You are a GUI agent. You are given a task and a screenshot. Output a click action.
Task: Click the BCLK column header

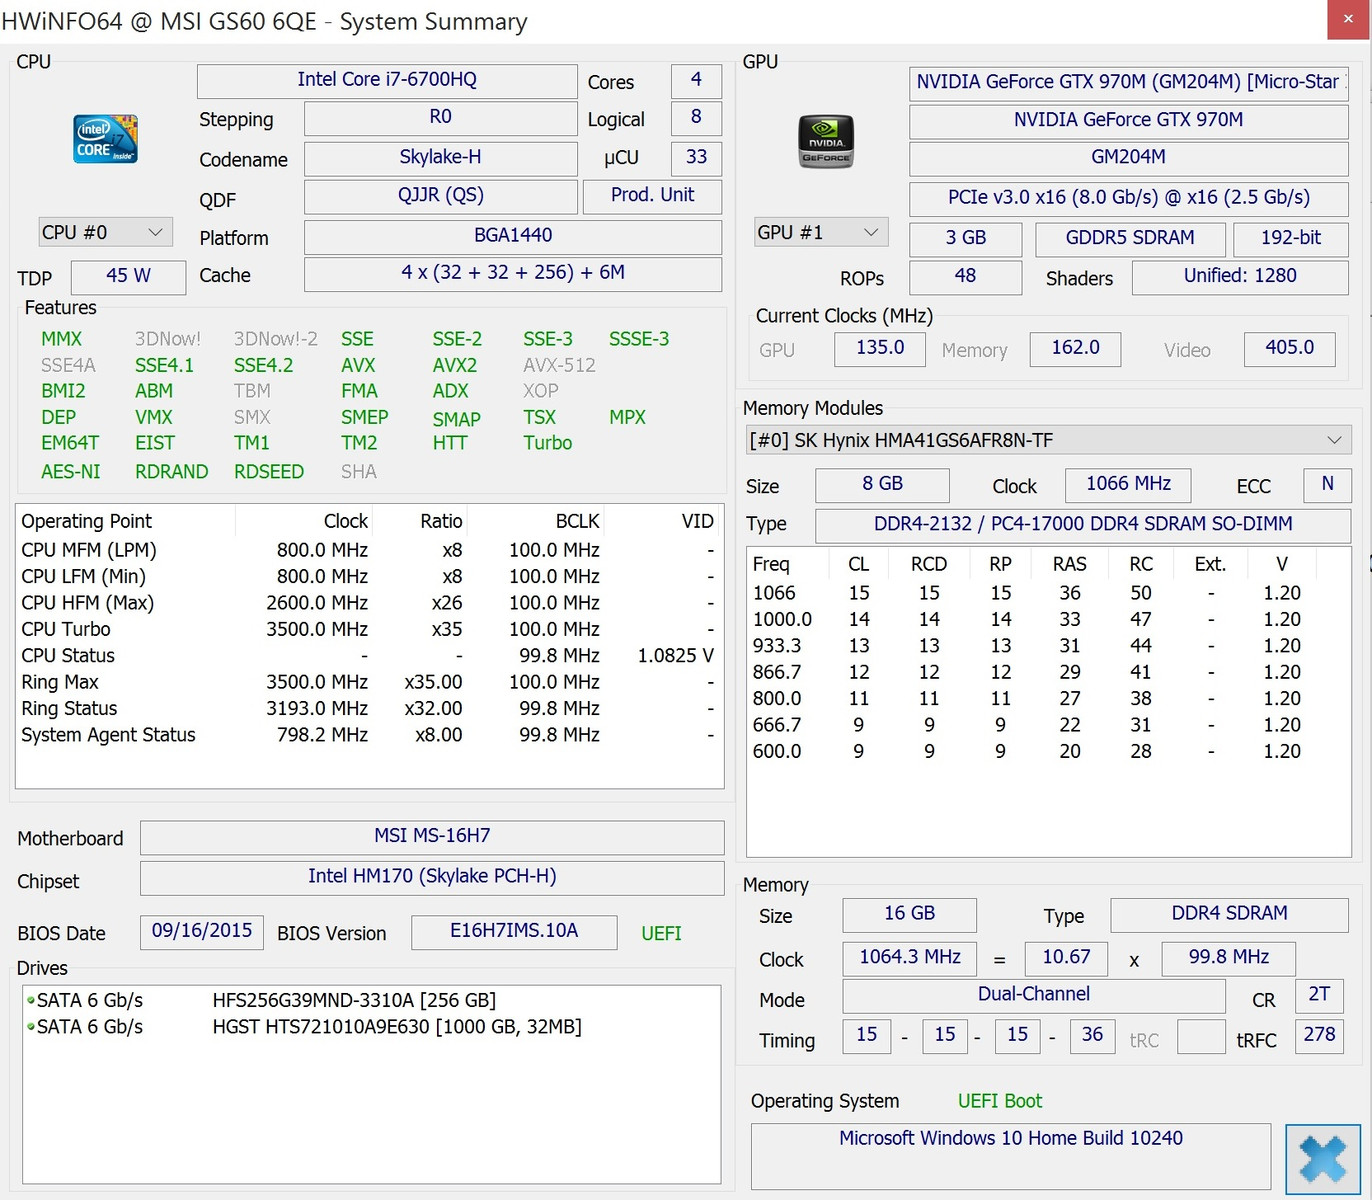coord(536,521)
